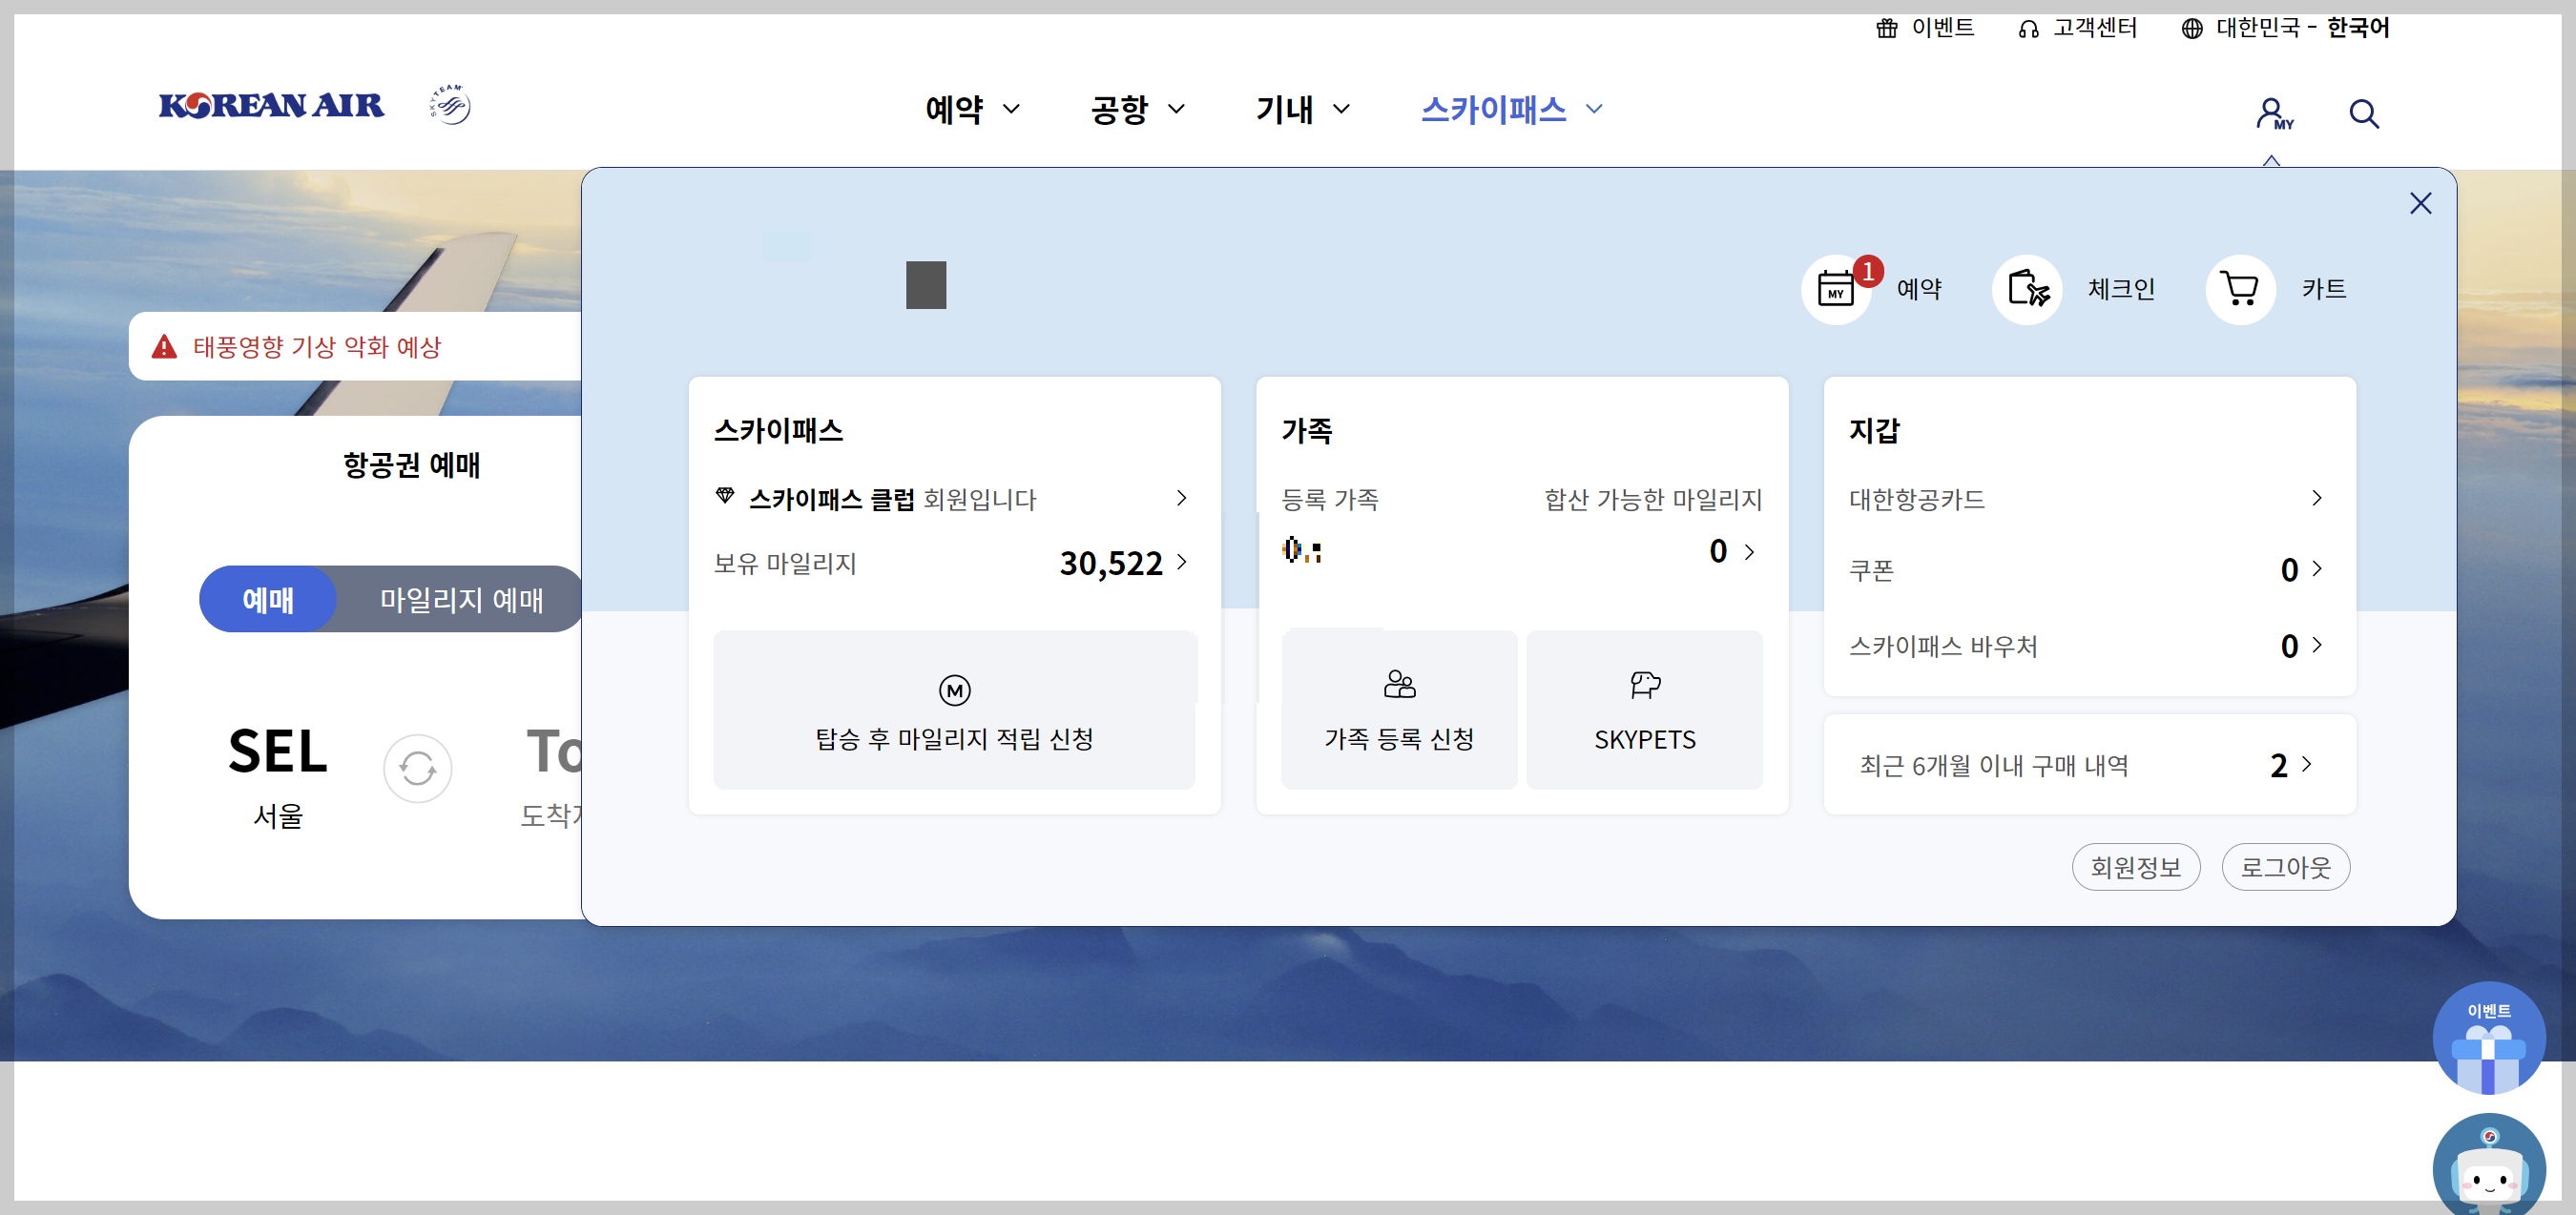Click the 체크인 check-in icon
This screenshot has width=2576, height=1215.
click(2028, 290)
